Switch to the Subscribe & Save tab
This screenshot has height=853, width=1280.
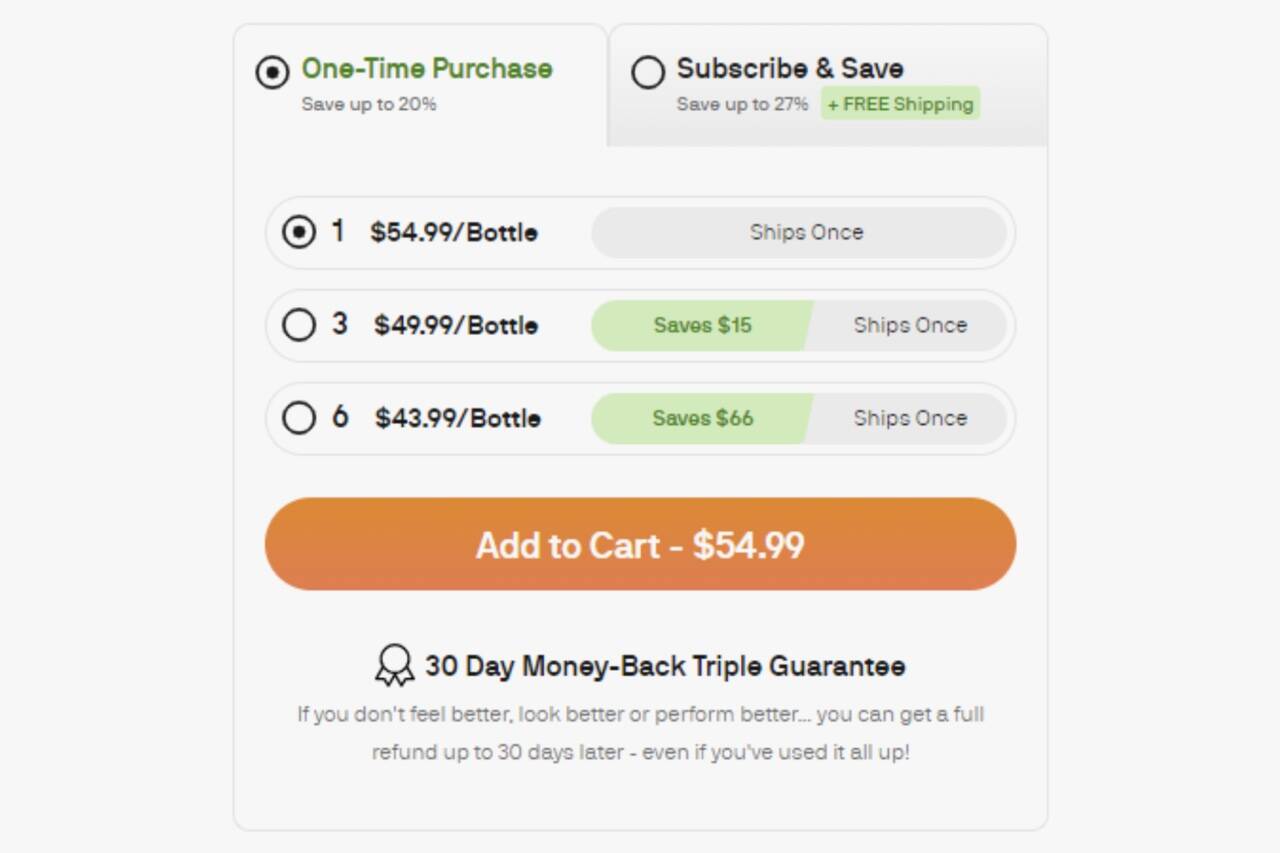point(790,69)
